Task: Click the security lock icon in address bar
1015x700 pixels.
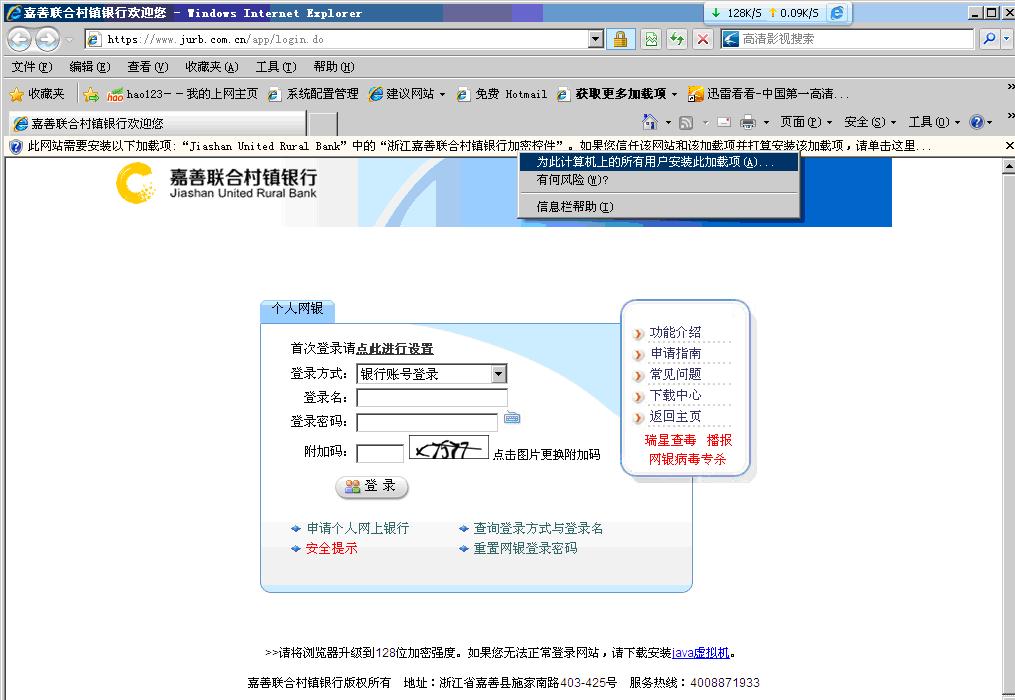Action: (620, 39)
